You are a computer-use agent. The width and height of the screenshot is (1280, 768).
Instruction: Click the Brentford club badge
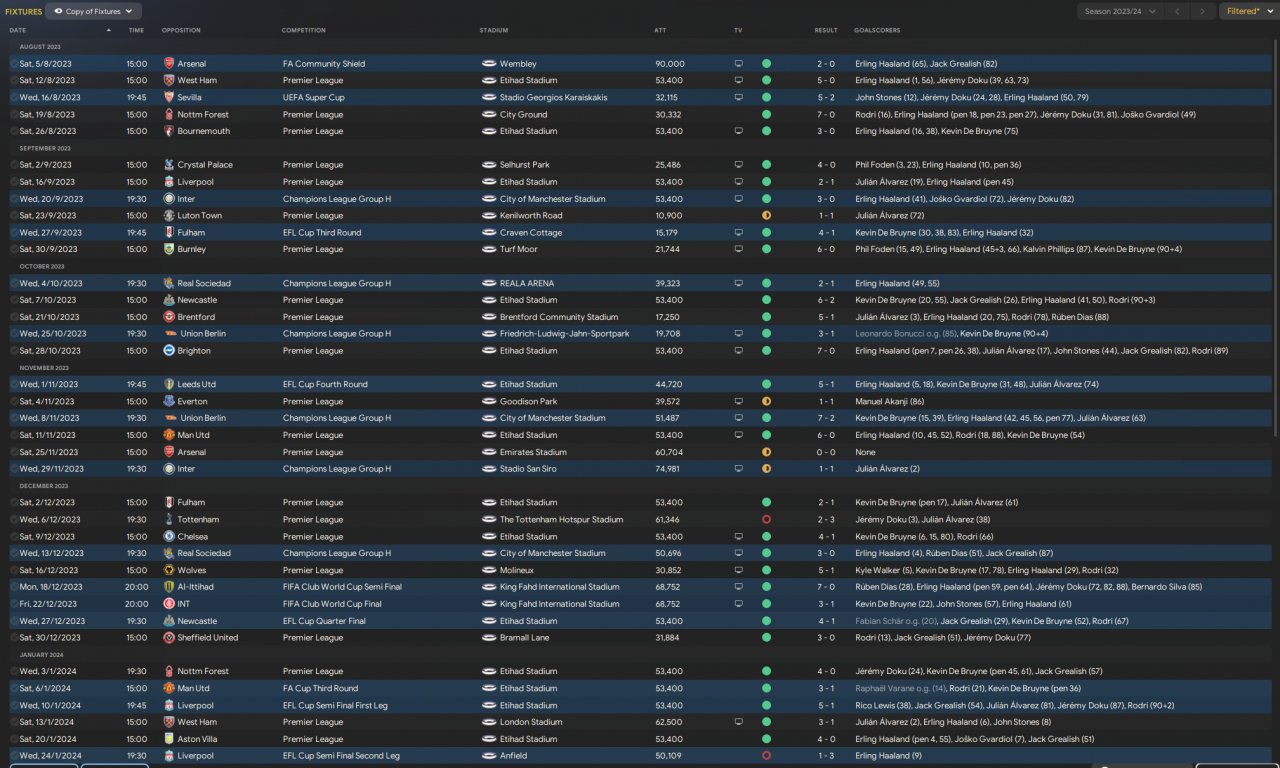169,317
